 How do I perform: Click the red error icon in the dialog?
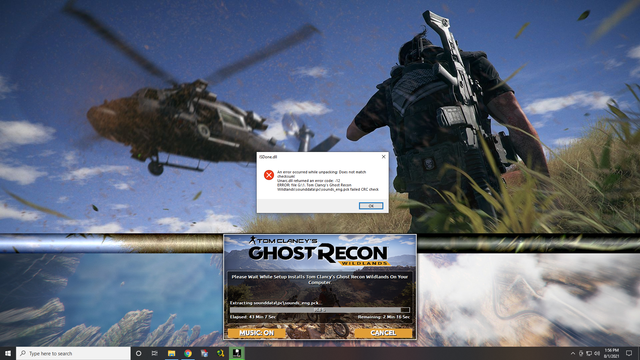coord(269,175)
